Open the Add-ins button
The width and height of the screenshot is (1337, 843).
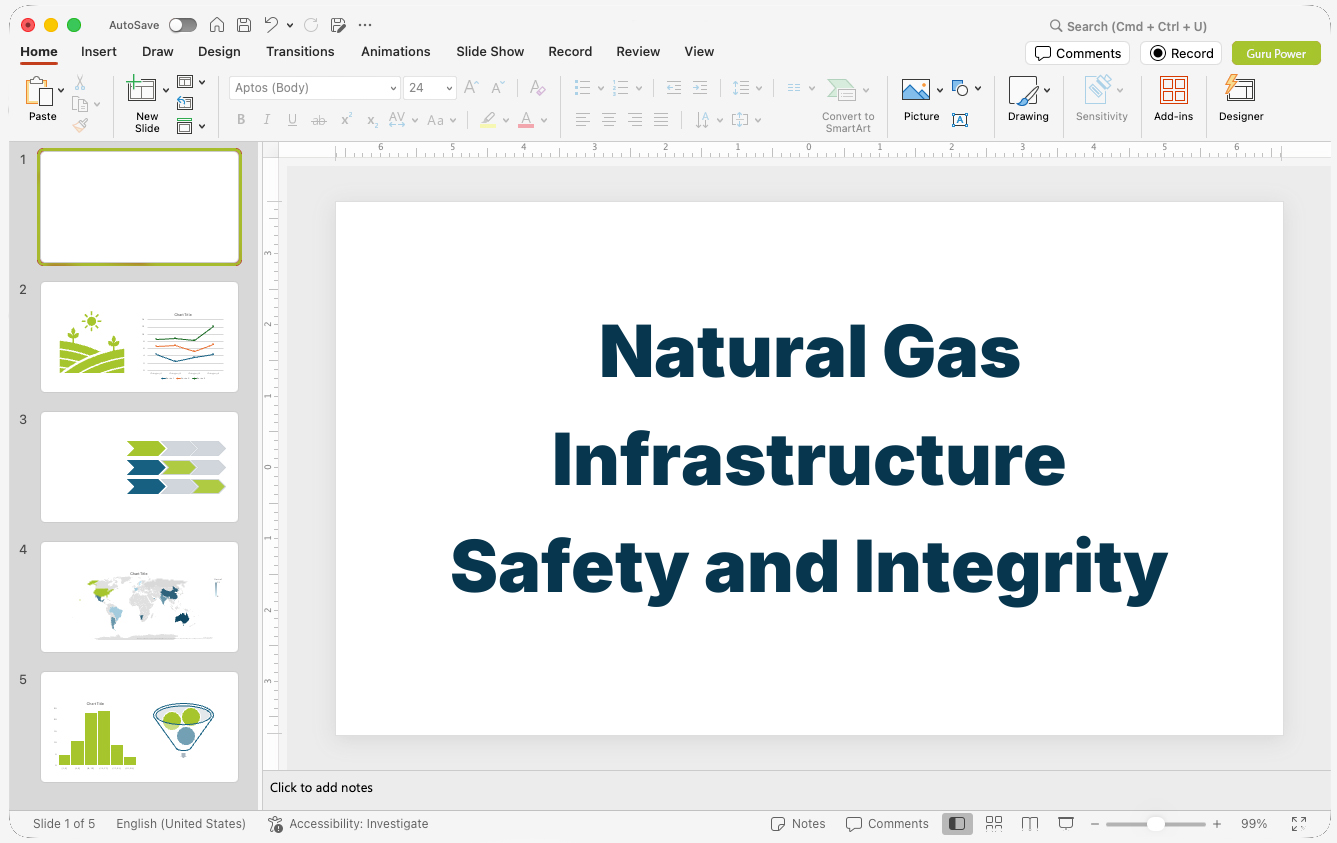click(1173, 99)
